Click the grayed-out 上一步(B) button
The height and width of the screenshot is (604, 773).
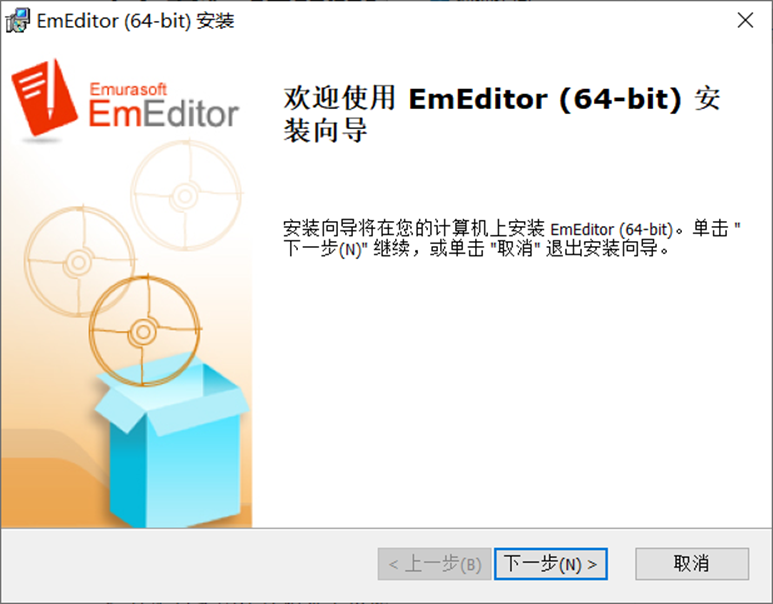pos(434,564)
